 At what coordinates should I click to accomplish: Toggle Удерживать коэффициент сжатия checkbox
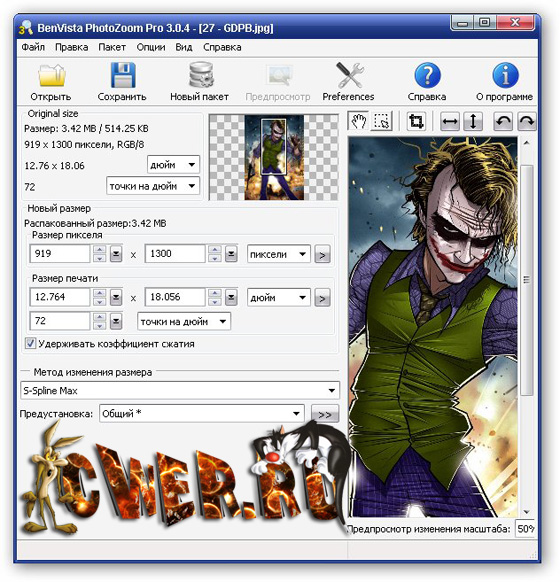[x=30, y=343]
